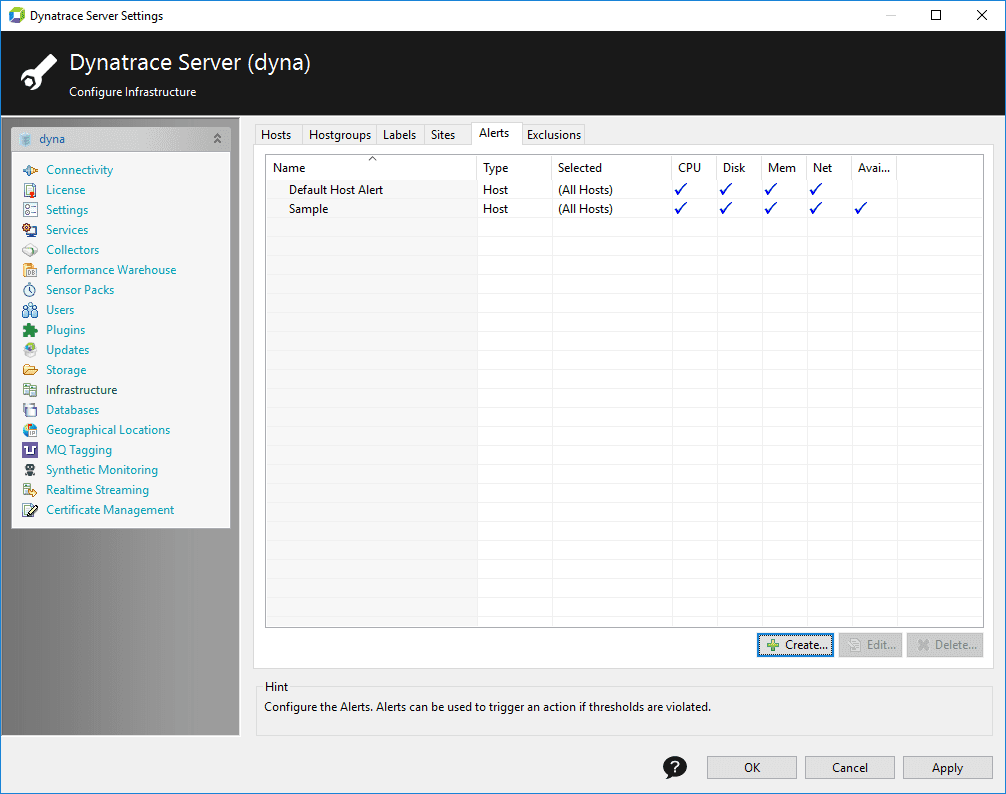Click the Certificate Management icon

tap(30, 510)
